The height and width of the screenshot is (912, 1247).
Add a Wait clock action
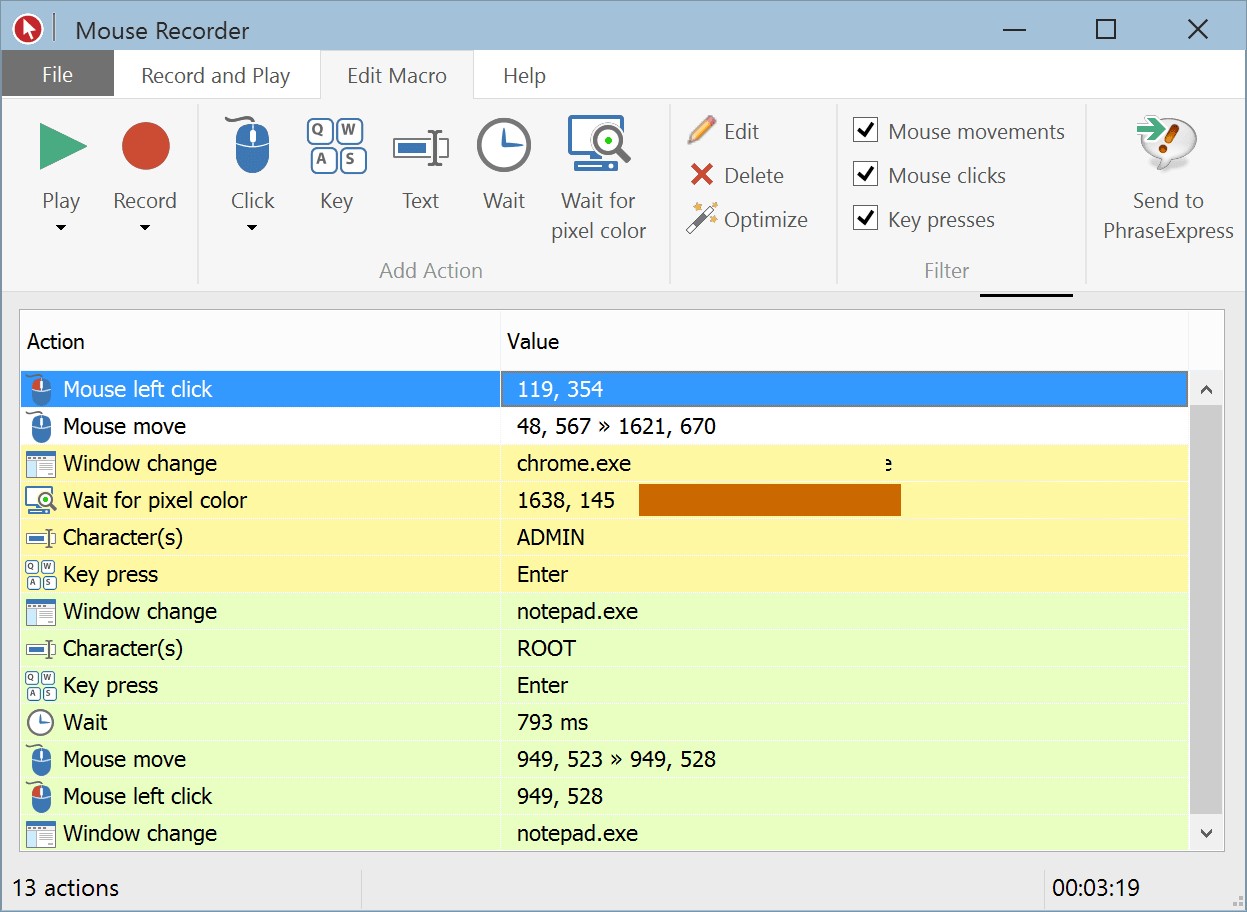504,147
